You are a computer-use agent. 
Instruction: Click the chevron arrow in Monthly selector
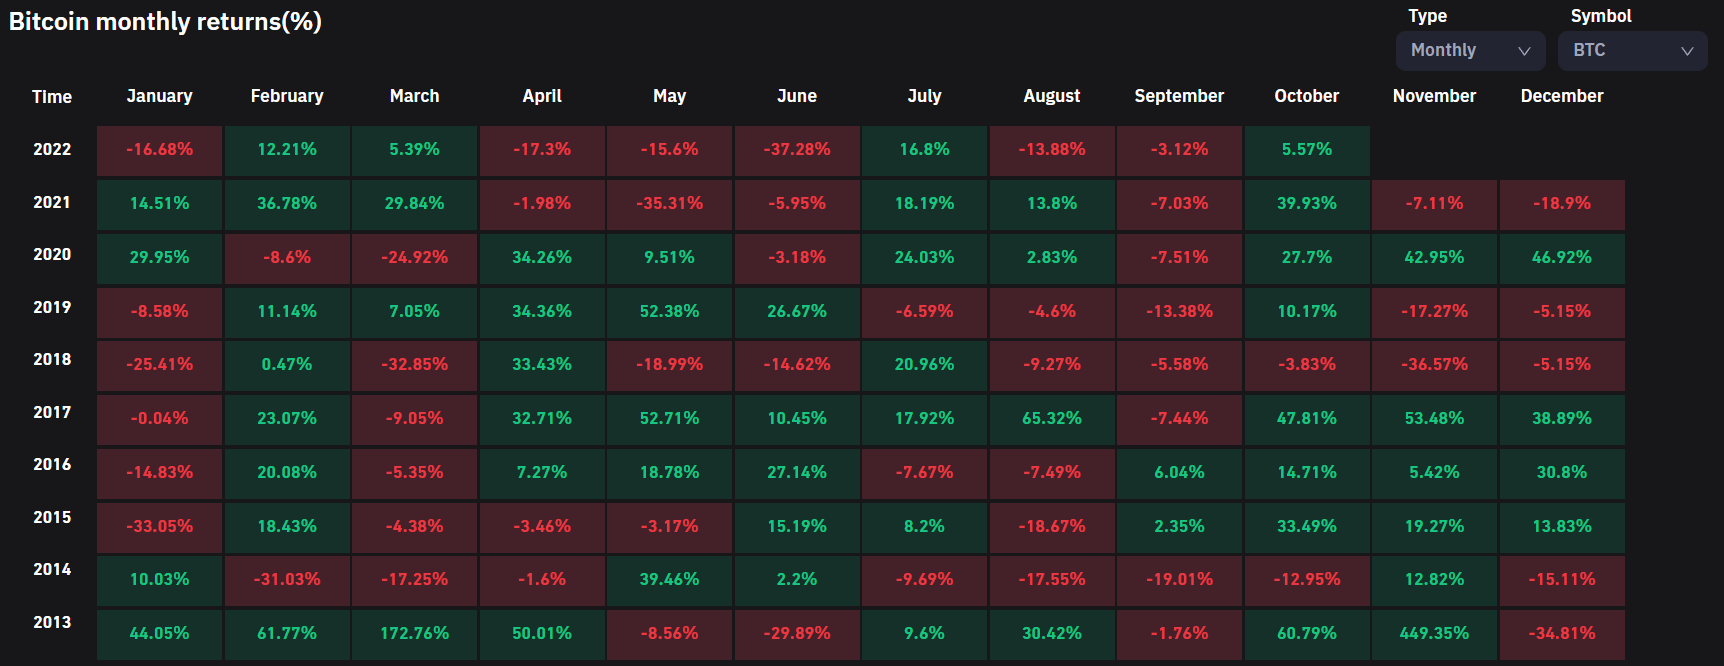tap(1524, 51)
